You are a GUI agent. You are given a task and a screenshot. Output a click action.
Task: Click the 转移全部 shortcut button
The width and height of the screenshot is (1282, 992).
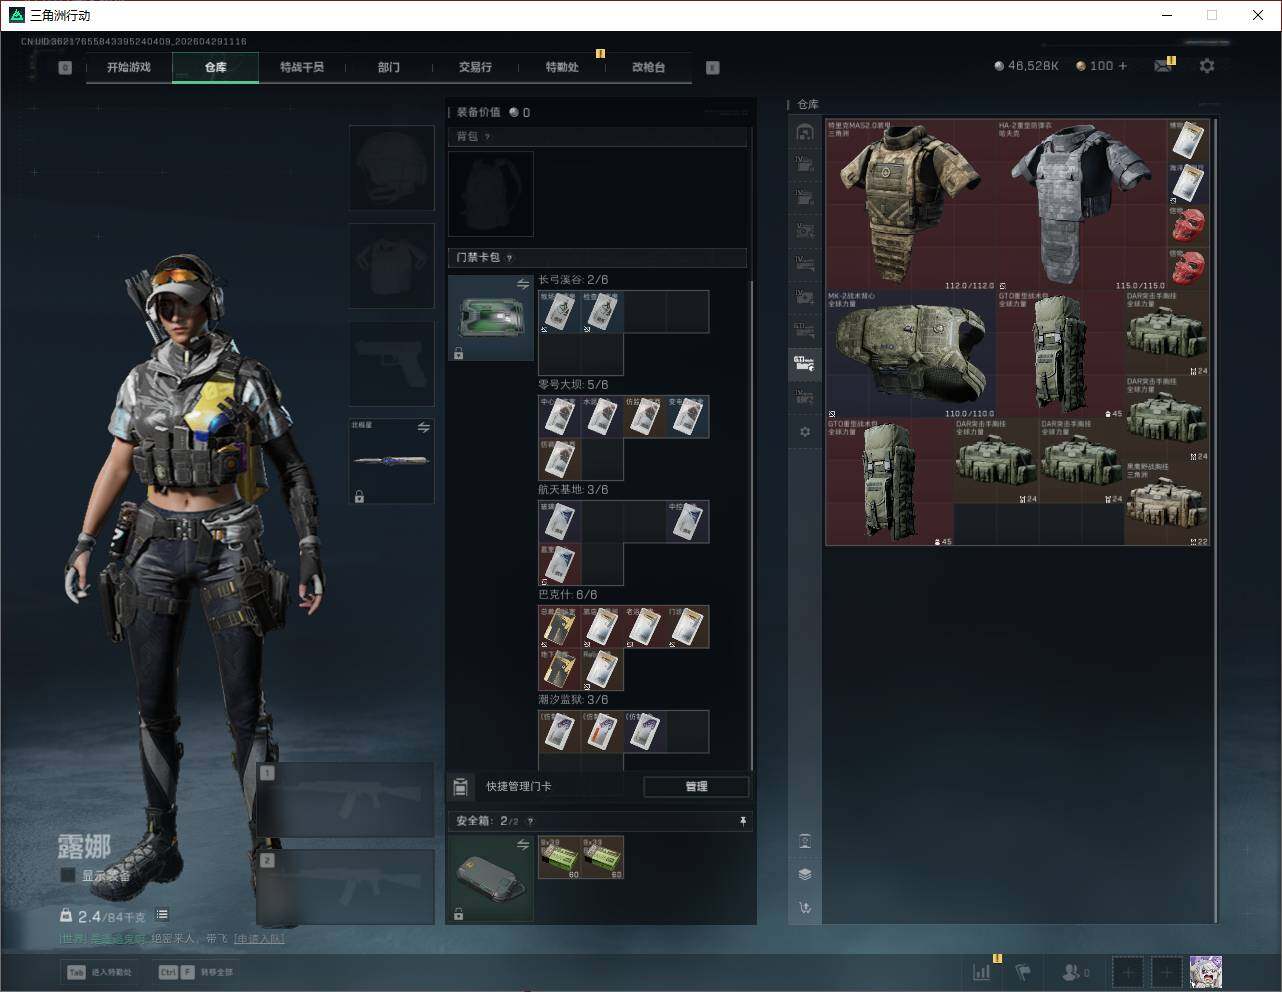tap(196, 972)
